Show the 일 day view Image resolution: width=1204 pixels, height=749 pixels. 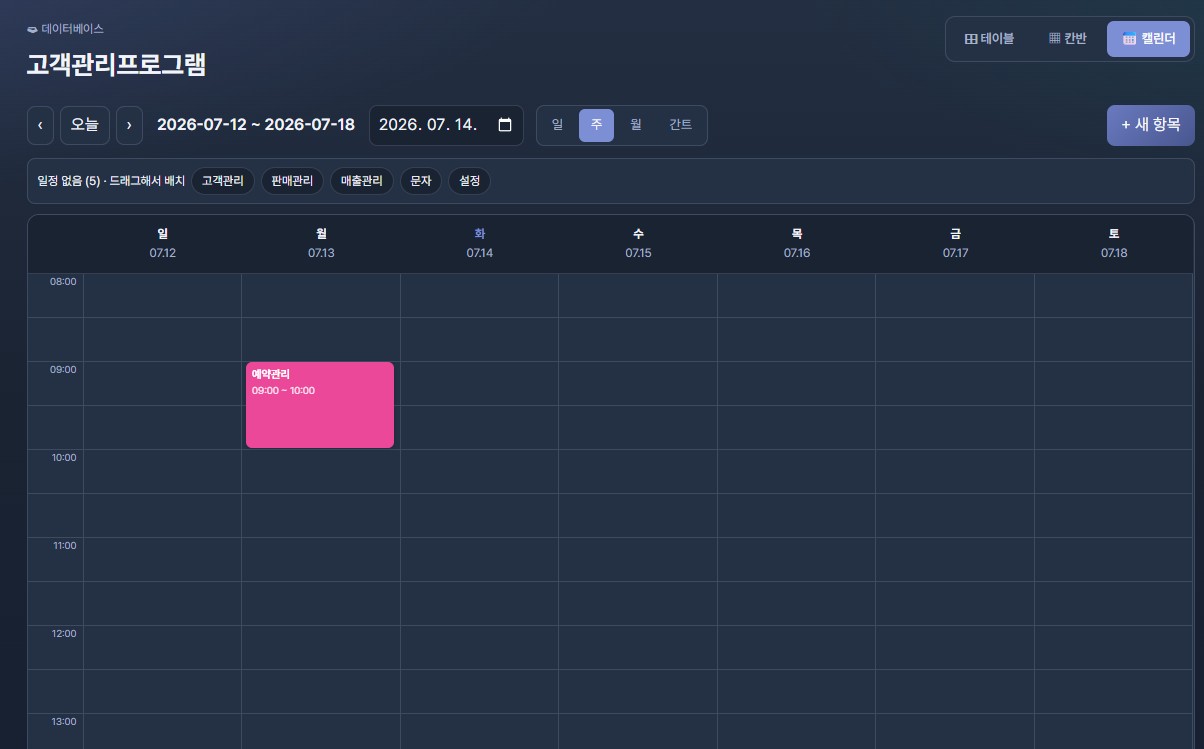tap(558, 125)
